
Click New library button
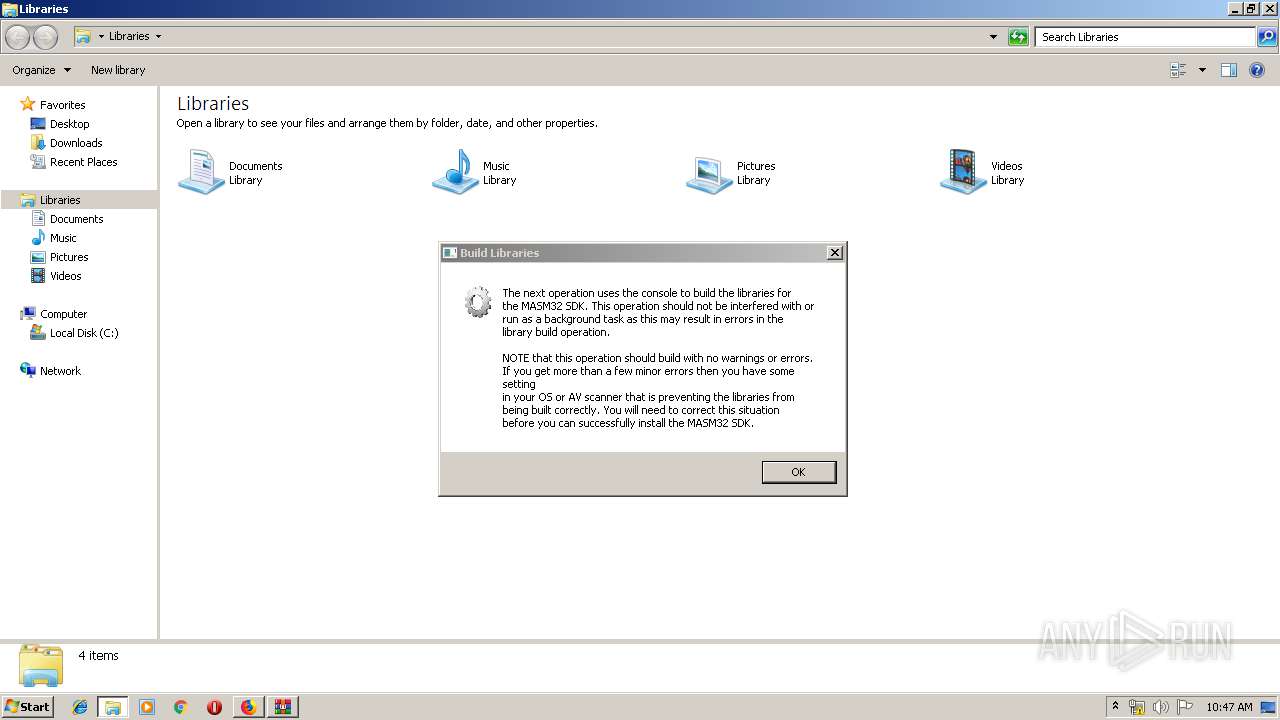118,70
